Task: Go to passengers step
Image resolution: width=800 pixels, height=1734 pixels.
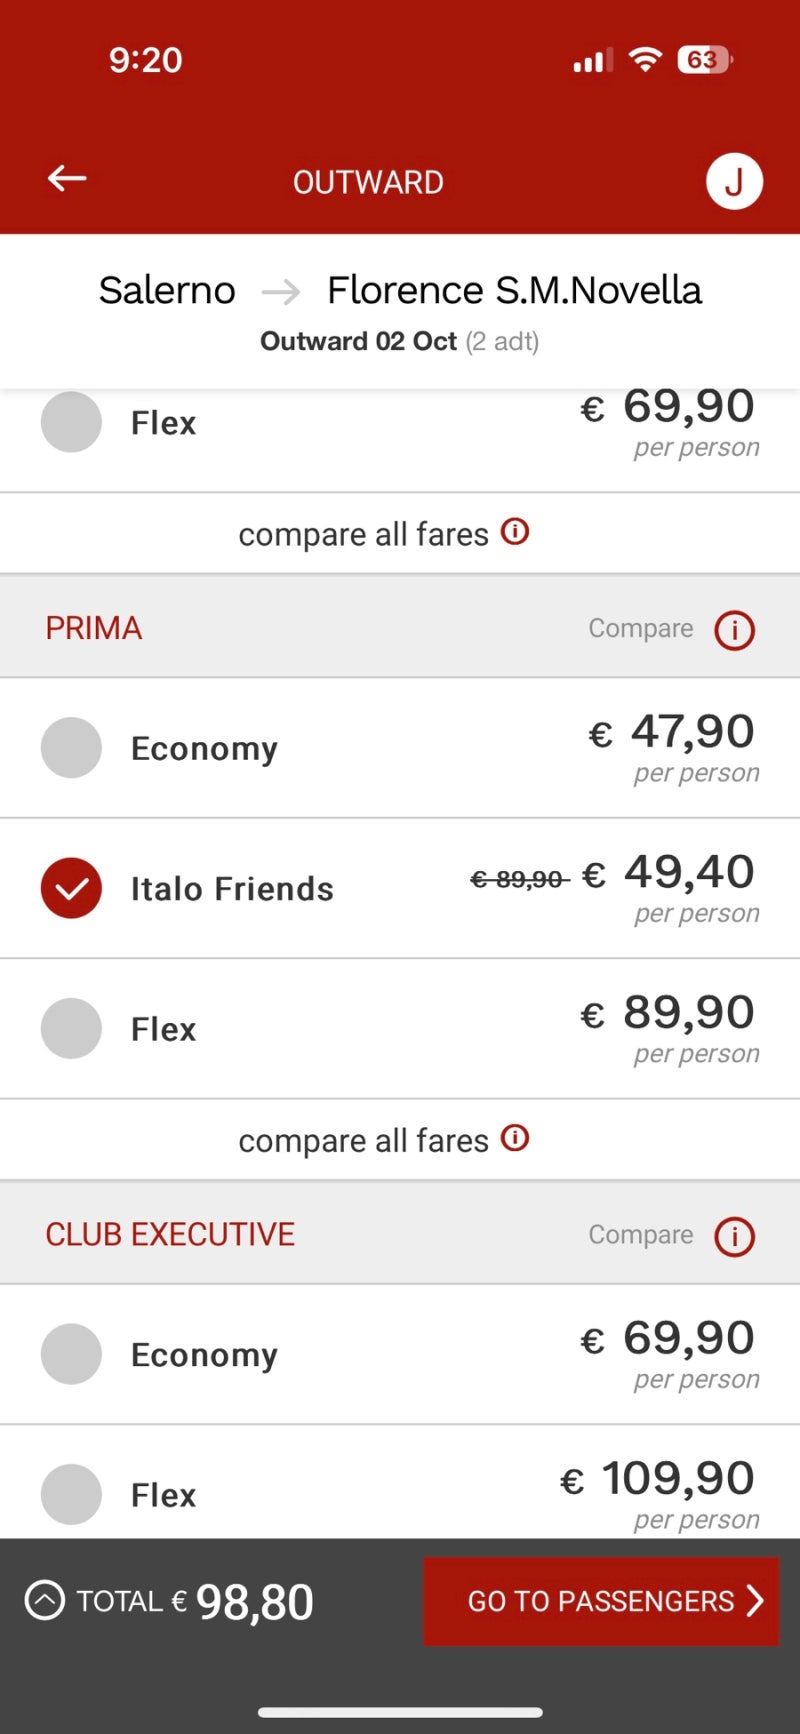Action: tap(601, 1600)
